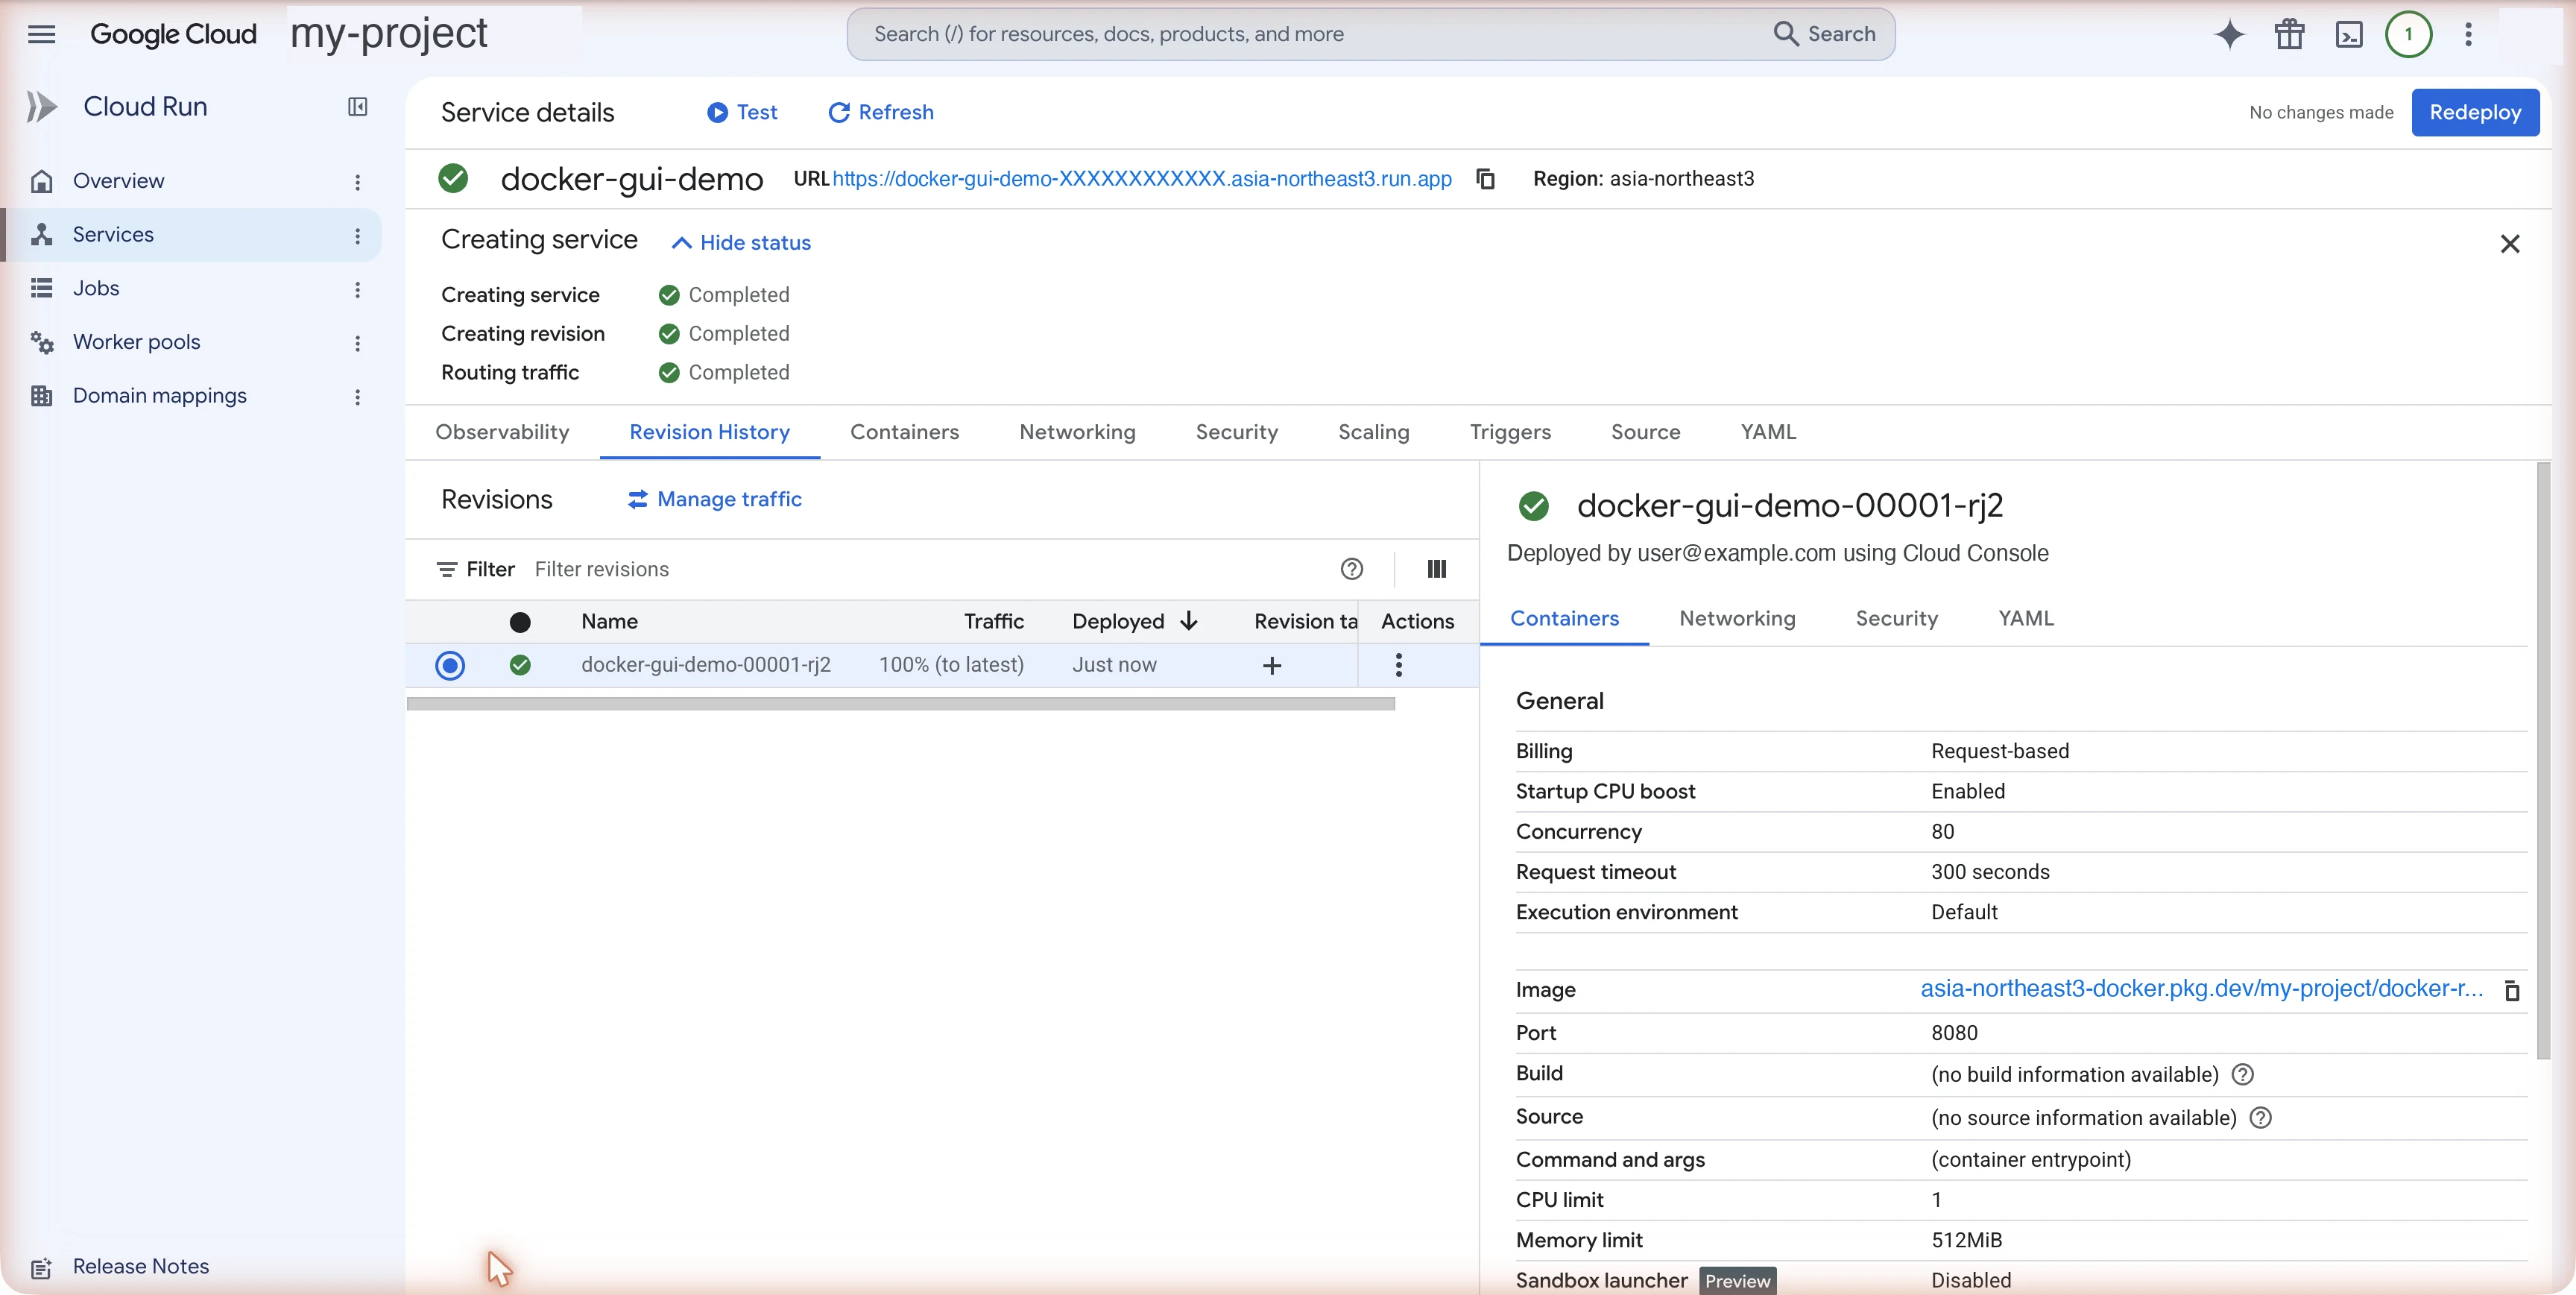Viewport: 2576px width, 1295px height.
Task: Click the Test button
Action: (741, 112)
